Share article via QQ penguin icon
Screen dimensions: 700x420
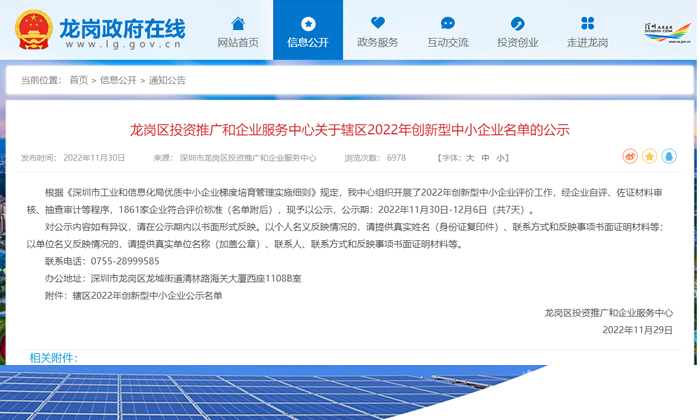click(668, 157)
